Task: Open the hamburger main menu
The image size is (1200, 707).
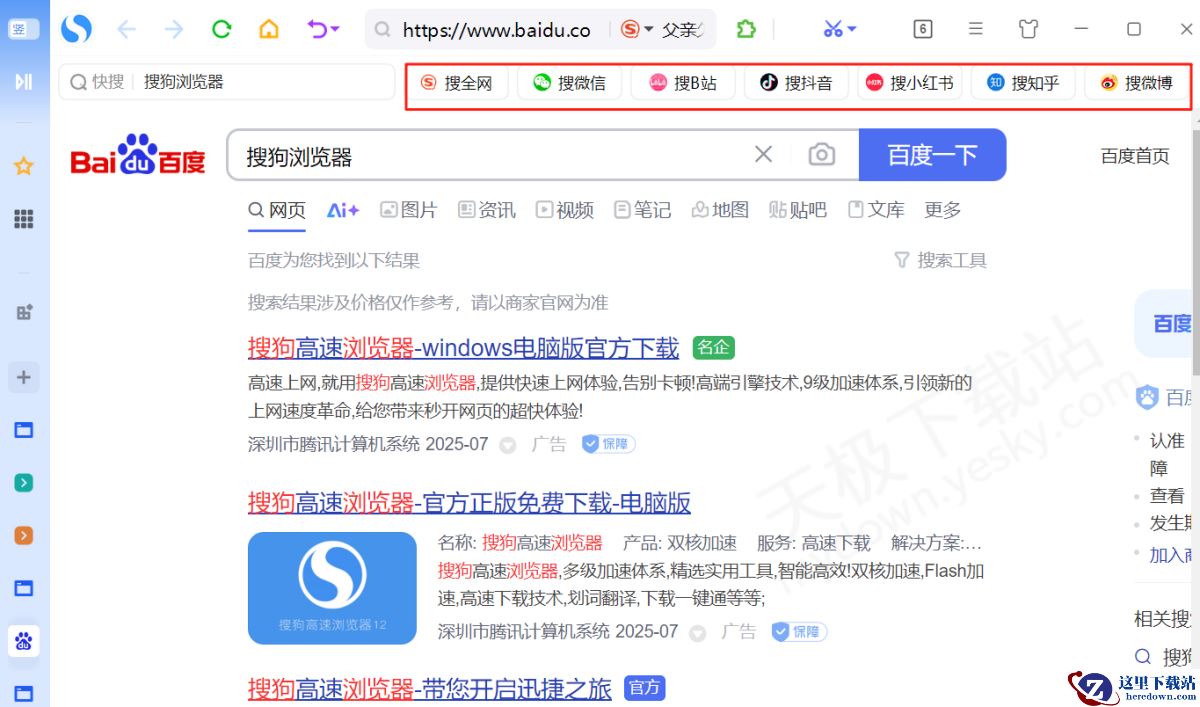Action: 976,30
